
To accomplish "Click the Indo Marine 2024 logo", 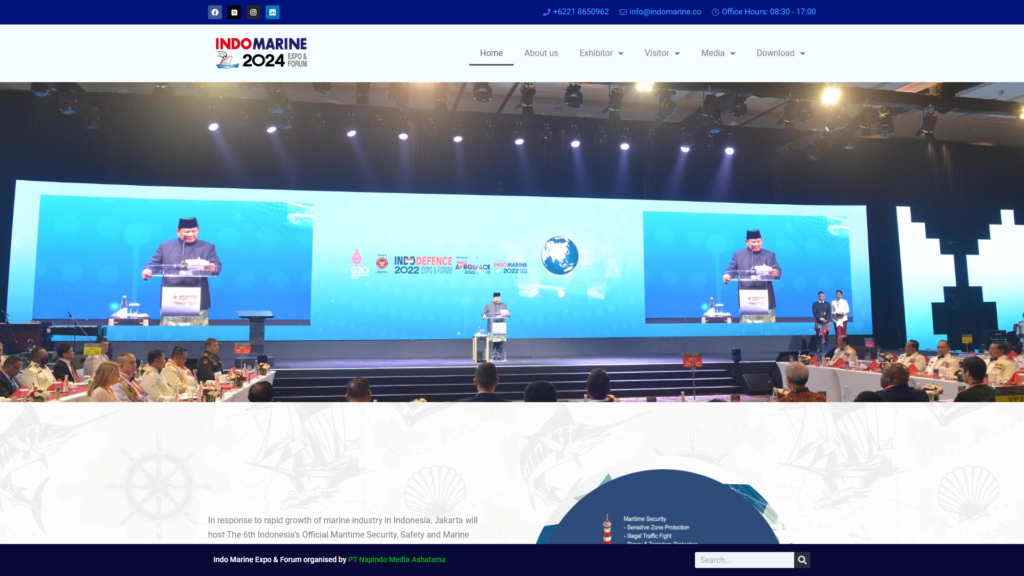I will click(261, 53).
